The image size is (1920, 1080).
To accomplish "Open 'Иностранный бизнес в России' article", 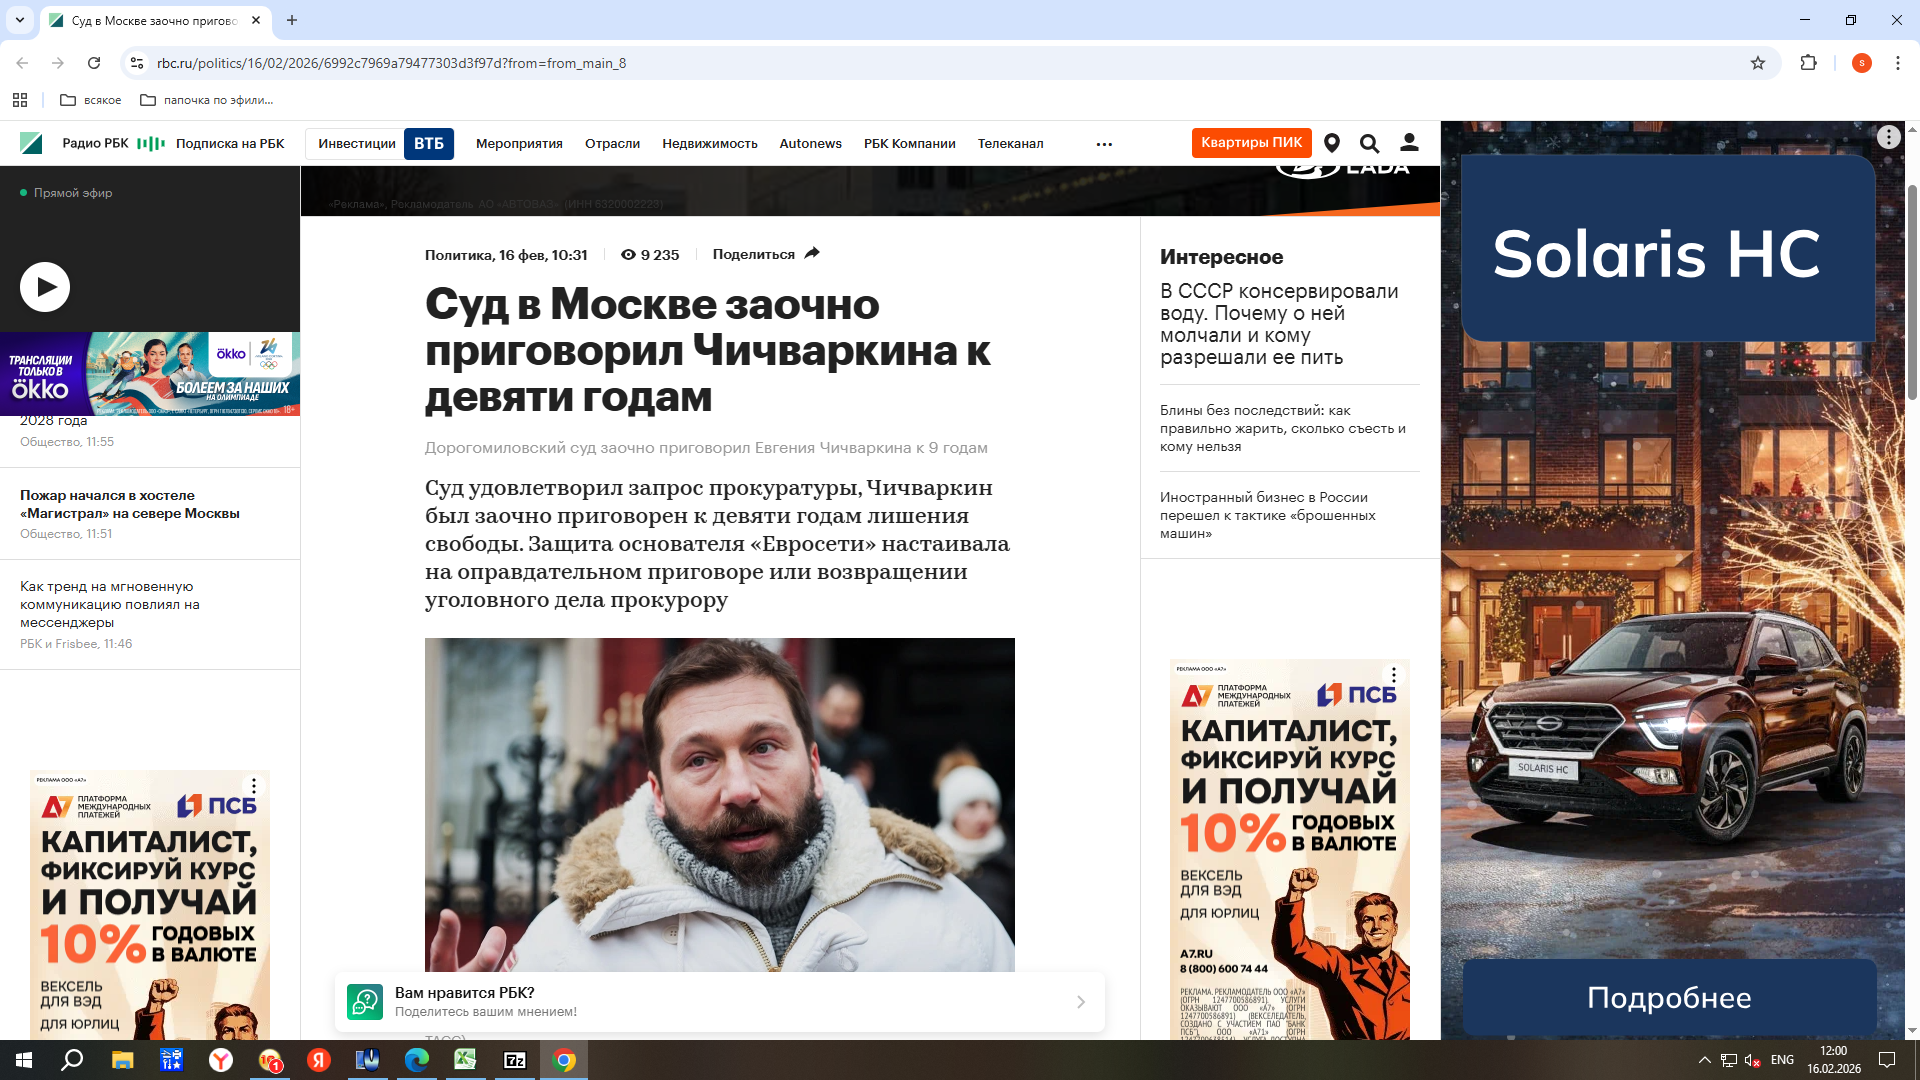I will tap(1268, 515).
